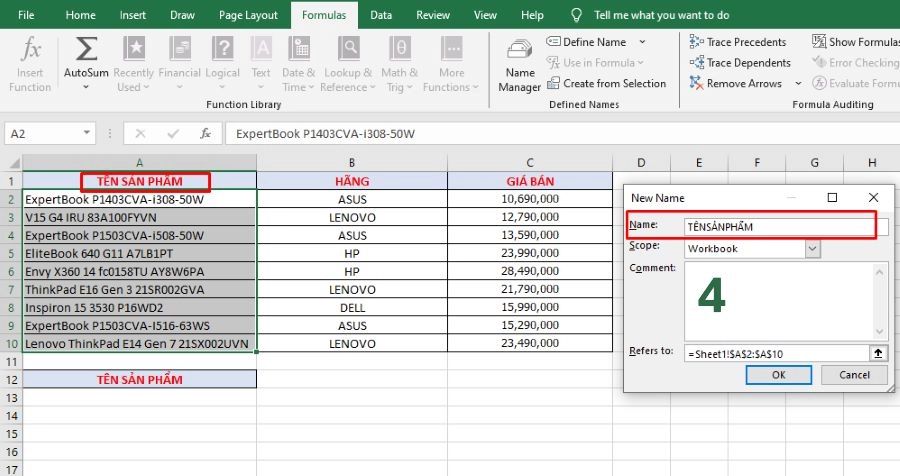This screenshot has height=476, width=900.
Task: Click Trace Dependents
Action: point(740,63)
